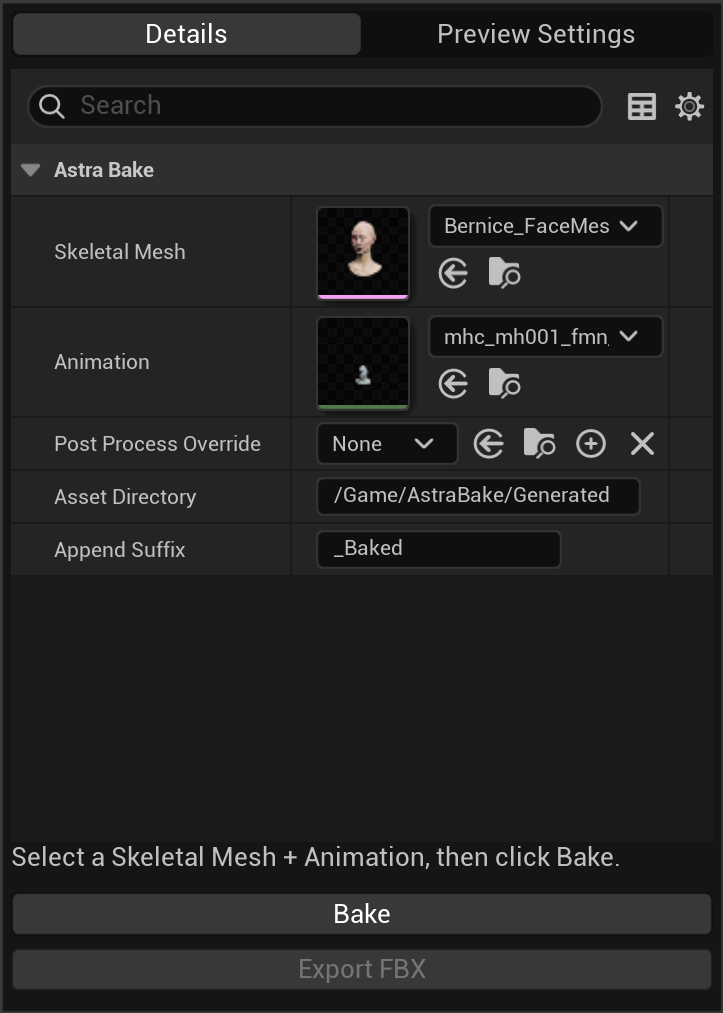Screen dimensions: 723x1013
Task: Click the table view options icon
Action: click(x=641, y=106)
